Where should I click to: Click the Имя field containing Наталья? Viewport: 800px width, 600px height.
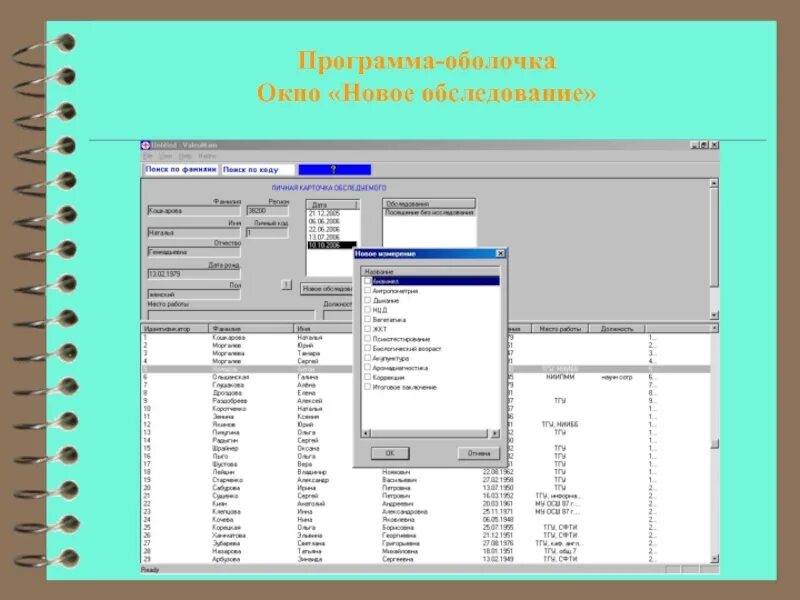(194, 233)
